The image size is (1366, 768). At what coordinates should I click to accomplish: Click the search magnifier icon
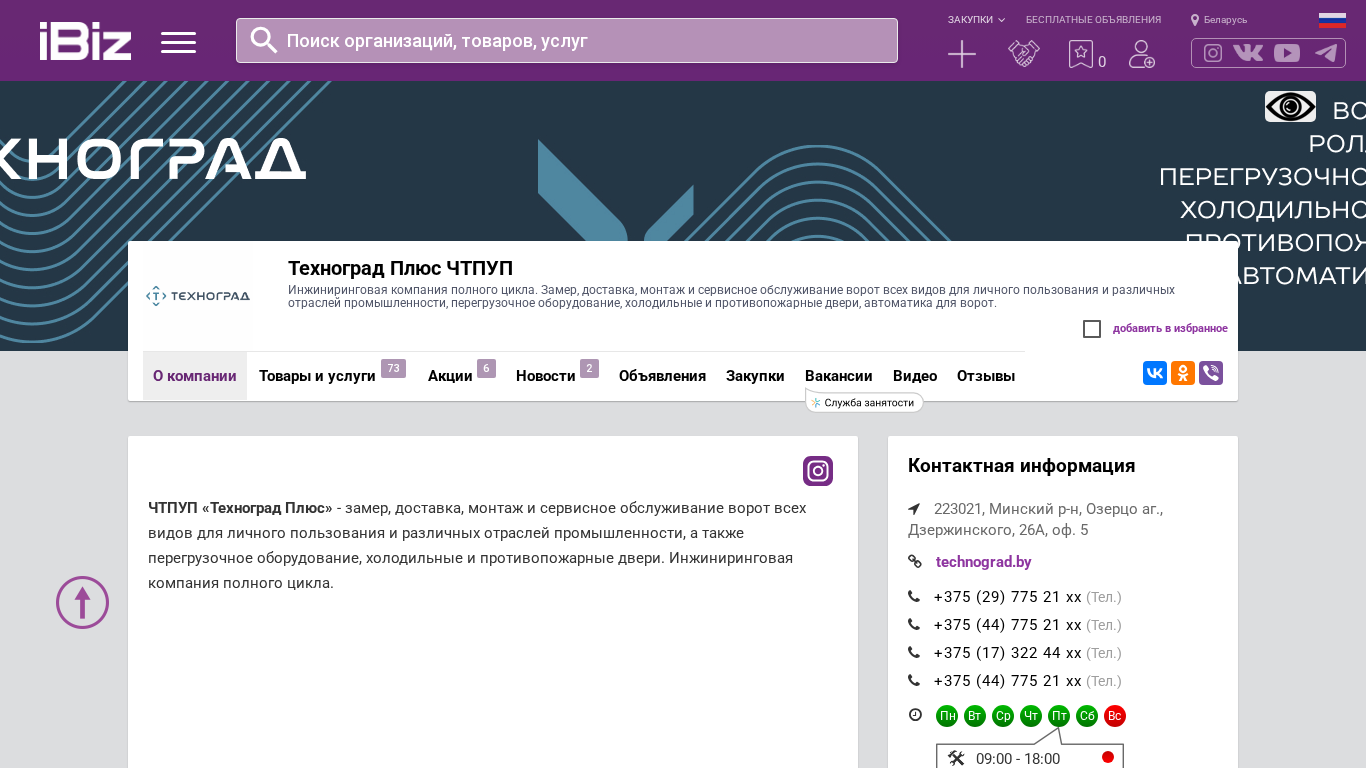coord(264,40)
